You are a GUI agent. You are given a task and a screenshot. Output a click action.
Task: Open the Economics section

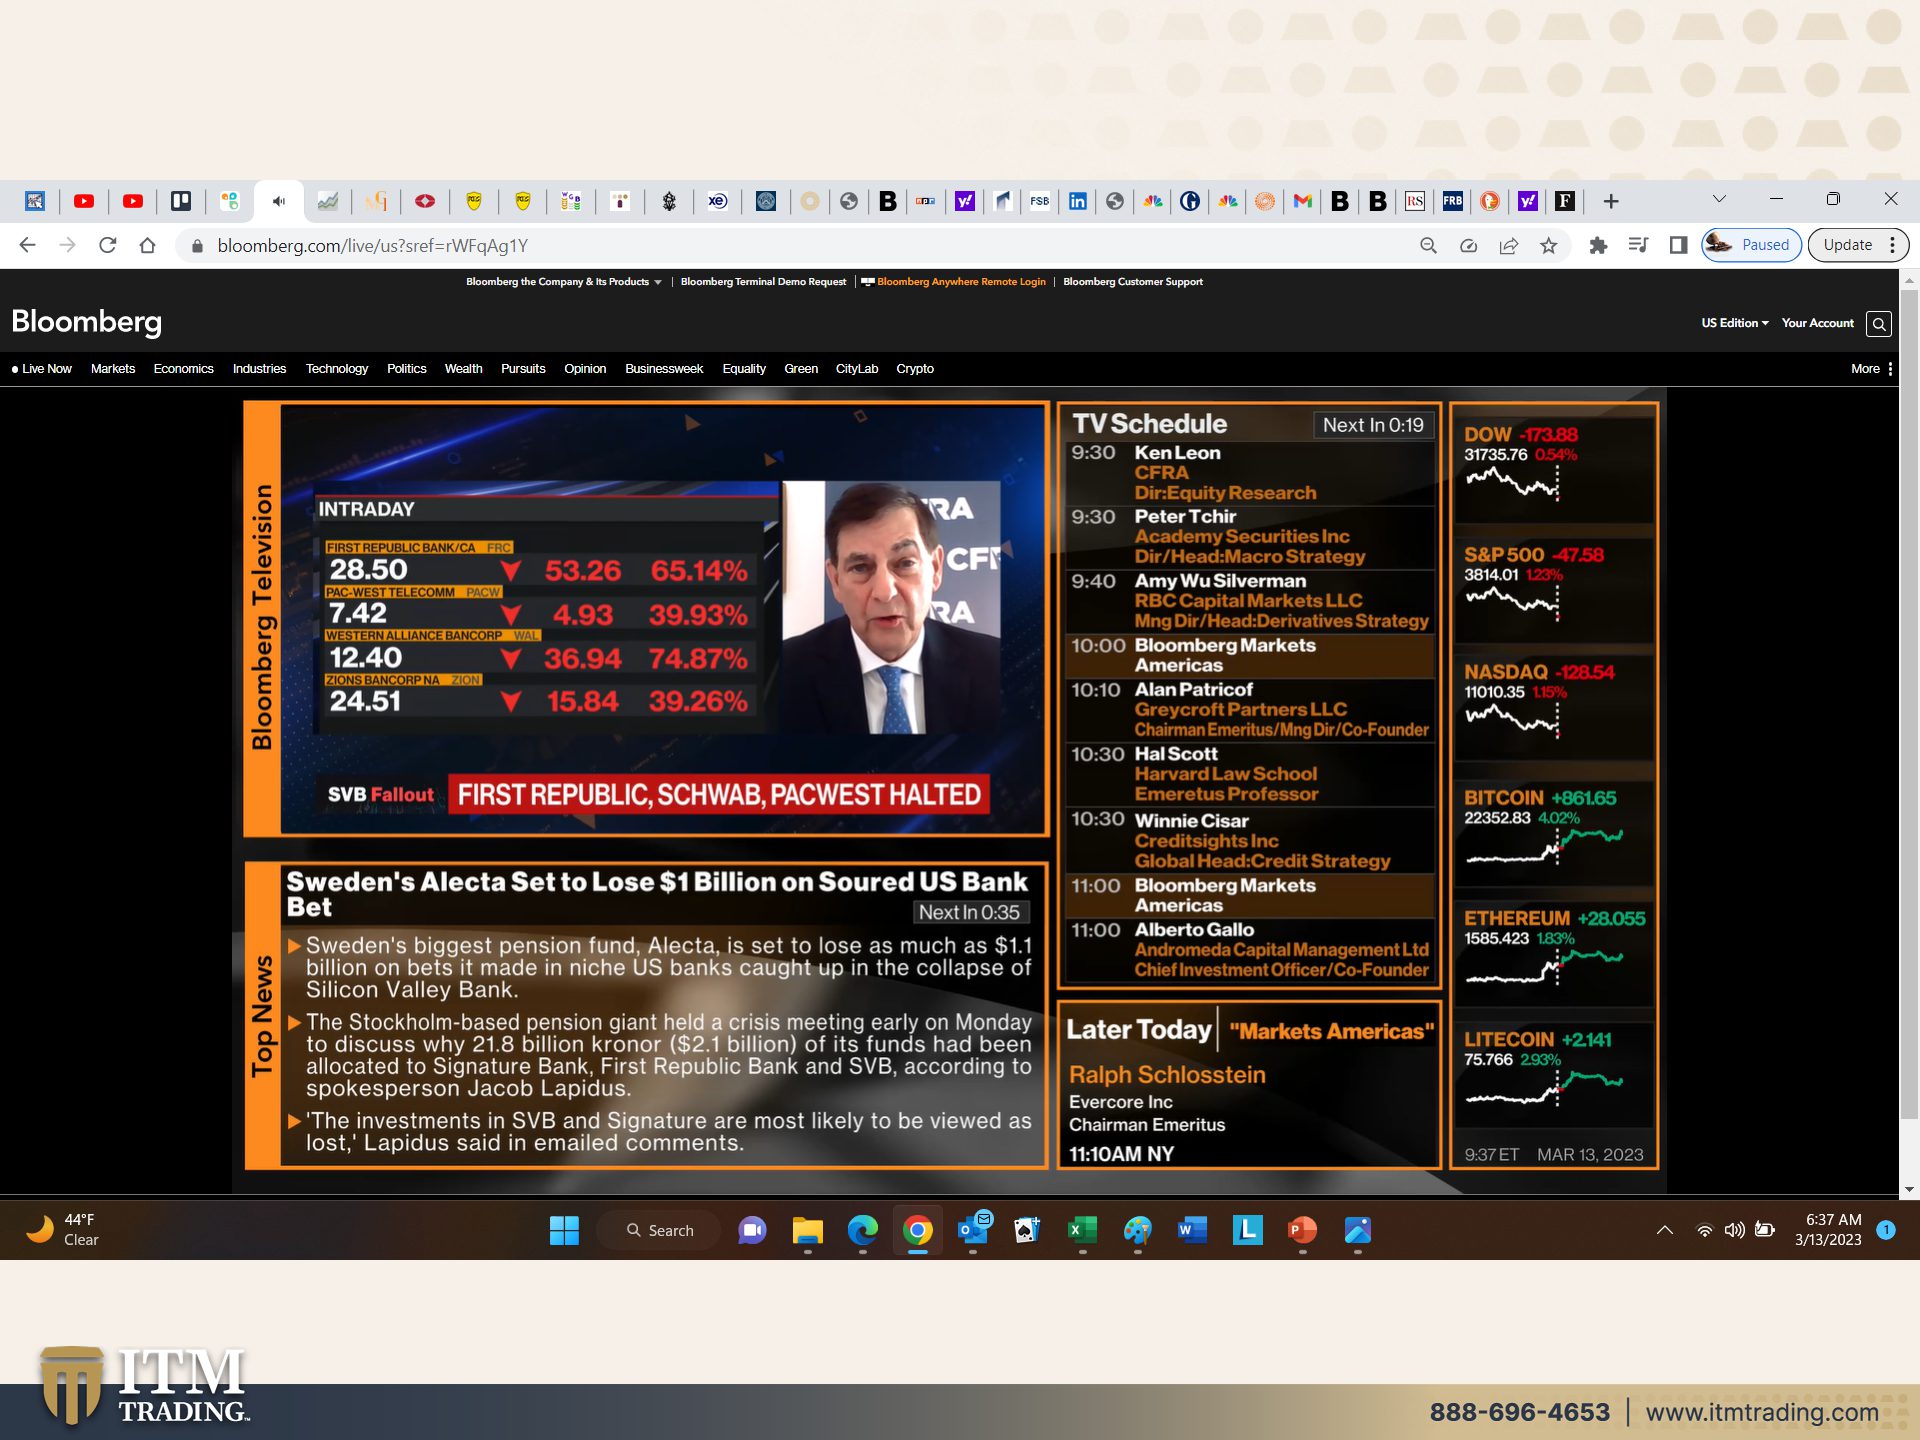[x=184, y=369]
